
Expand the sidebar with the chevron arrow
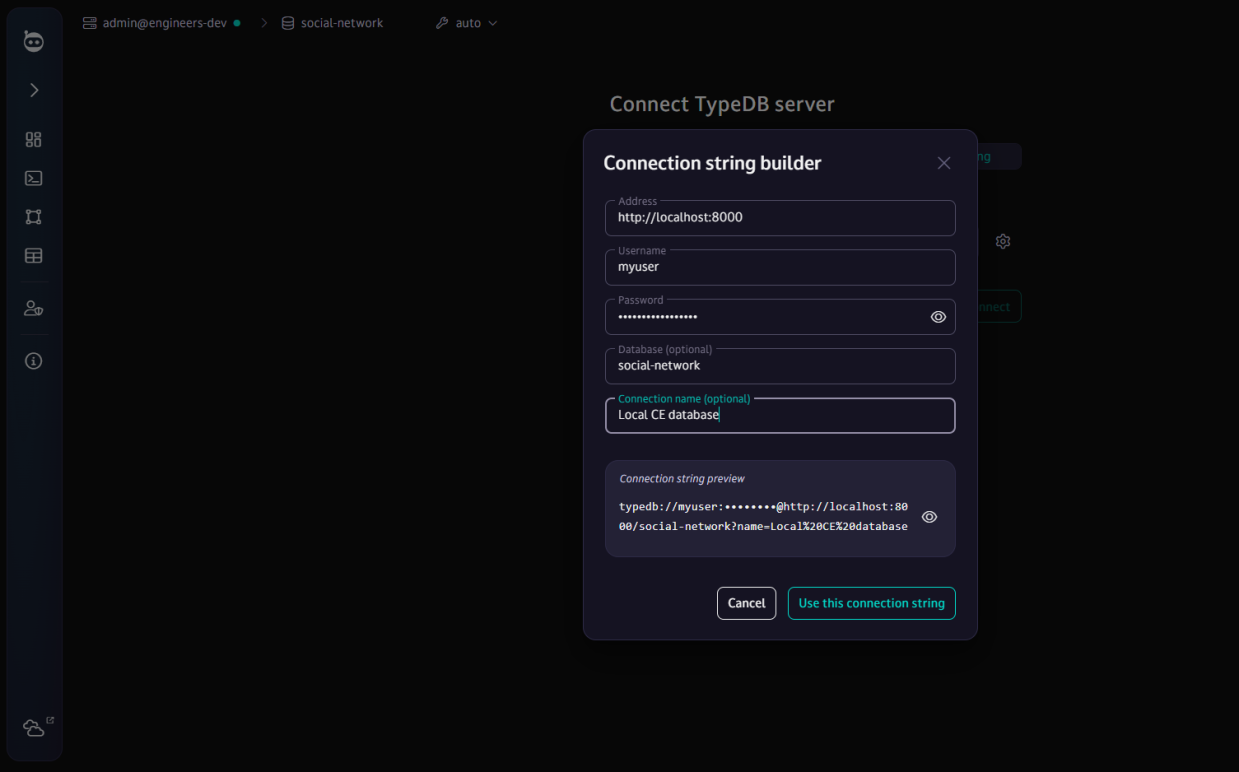(x=34, y=90)
